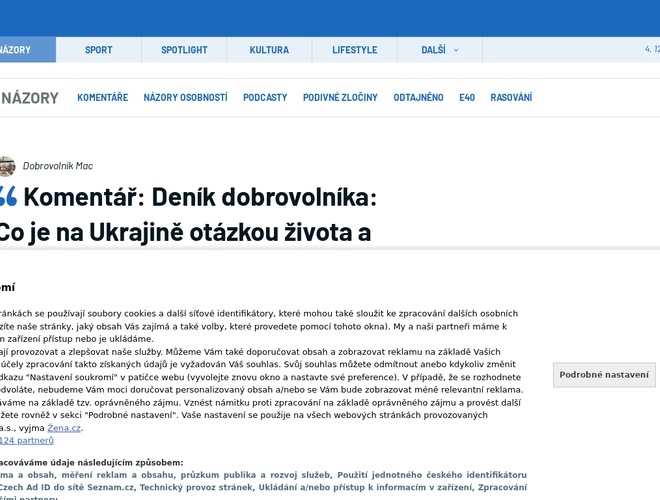Select ODTAJNĚNO in the submenu
Image resolution: width=660 pixels, height=500 pixels.
[x=418, y=98]
